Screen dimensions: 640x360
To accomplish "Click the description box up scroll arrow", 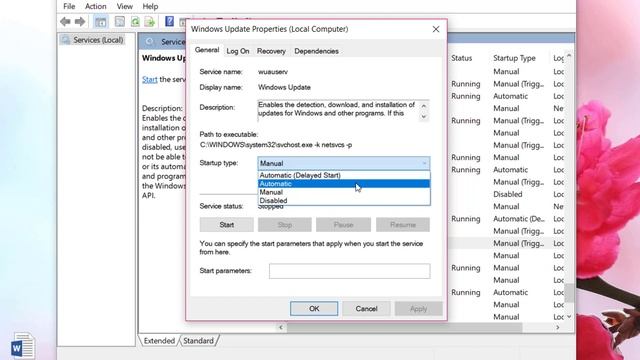I will (424, 106).
